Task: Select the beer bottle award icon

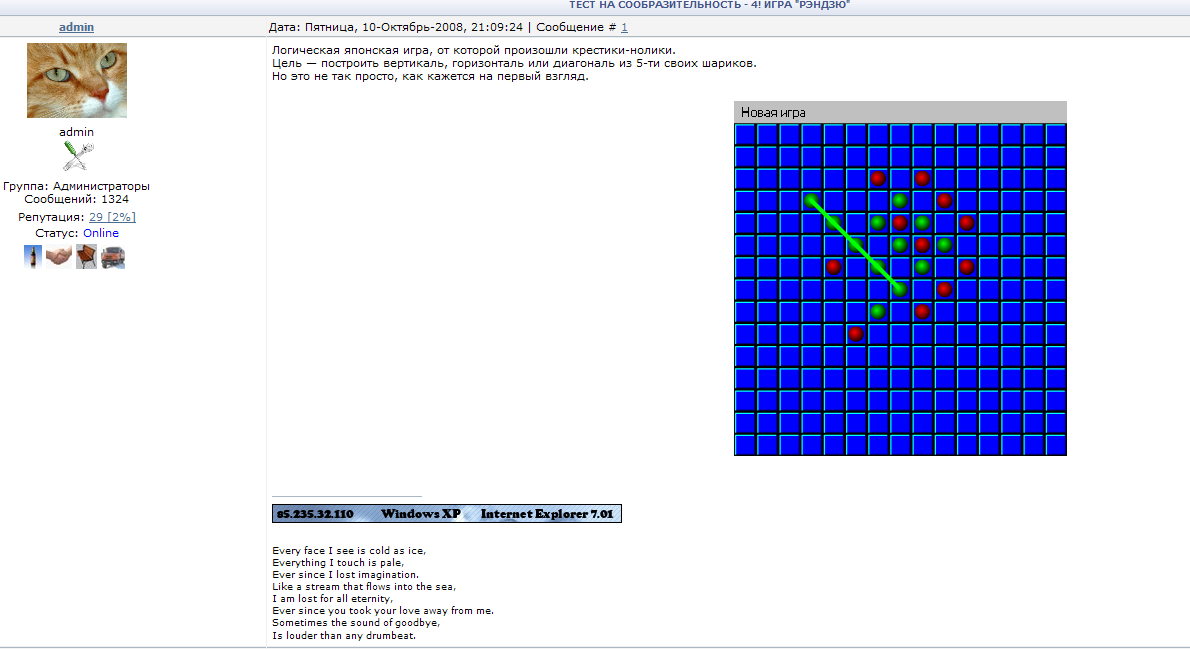Action: tap(33, 257)
